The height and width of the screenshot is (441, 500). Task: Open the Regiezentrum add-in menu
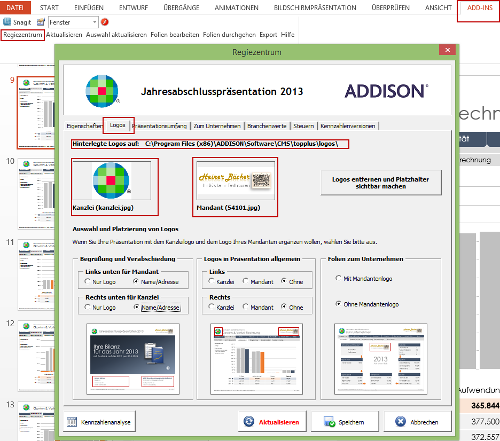(x=23, y=35)
